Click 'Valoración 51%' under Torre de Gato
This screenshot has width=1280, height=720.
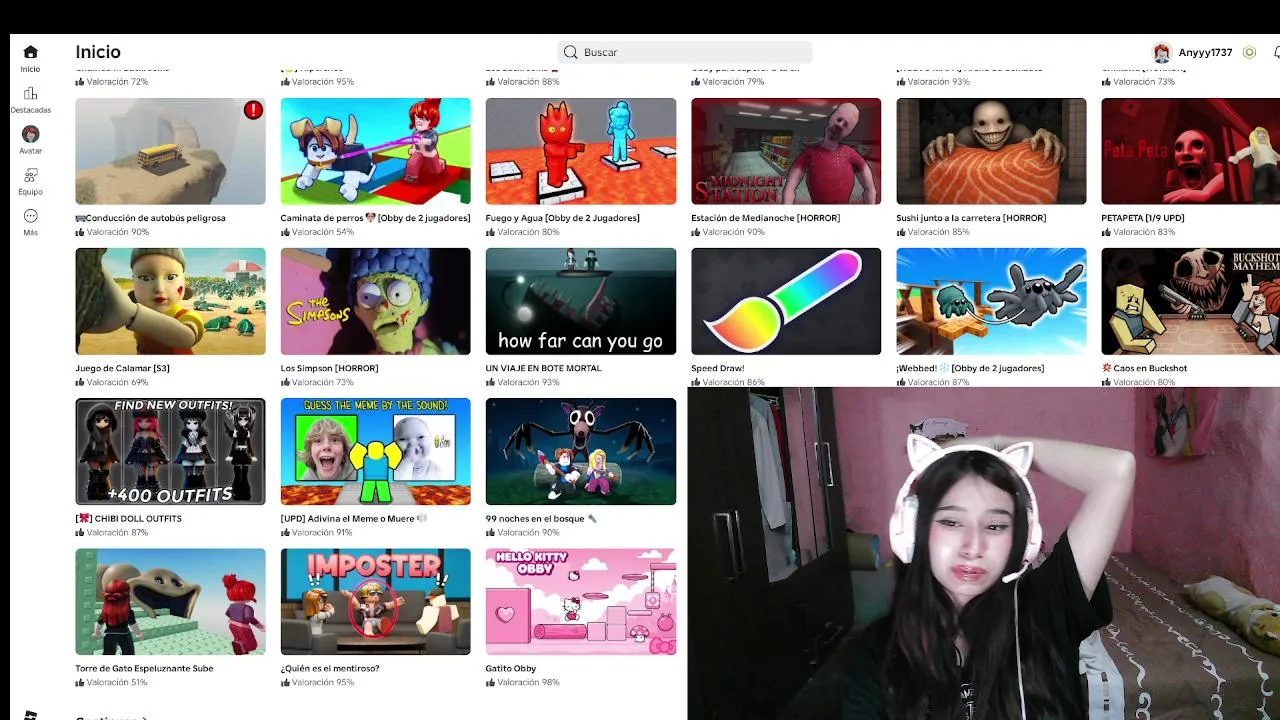111,682
